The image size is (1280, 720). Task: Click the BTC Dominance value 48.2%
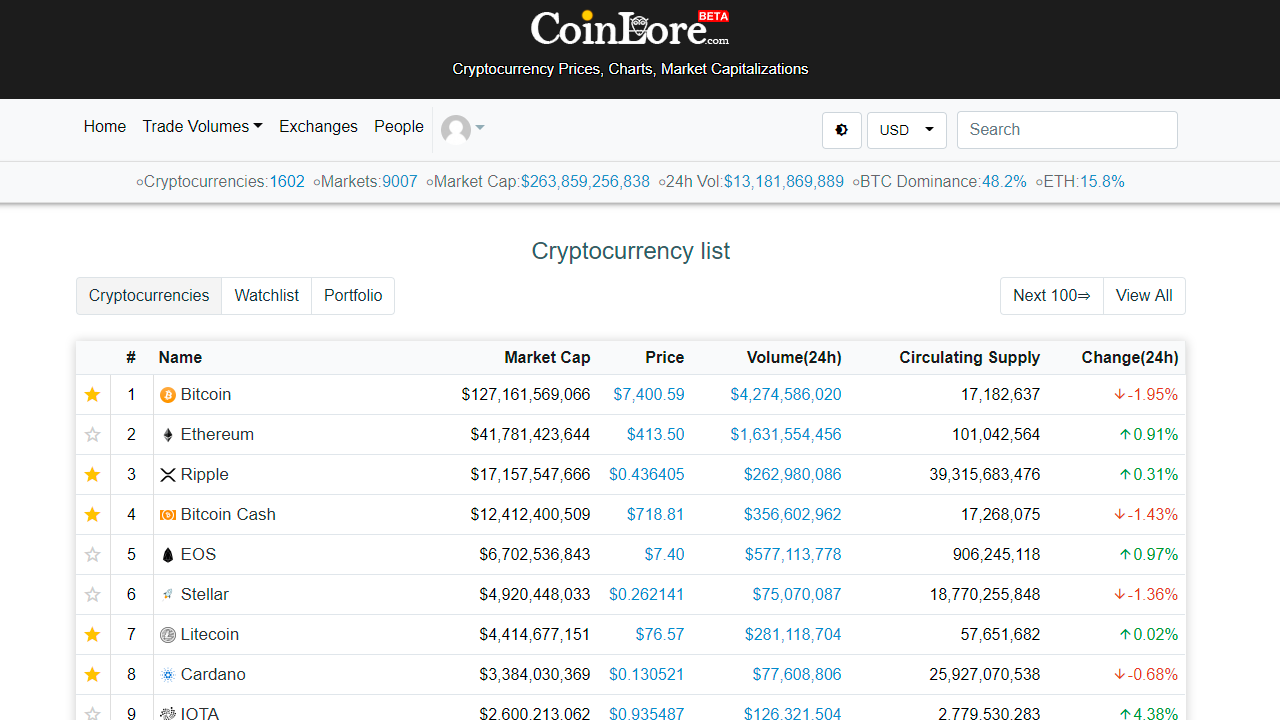tap(1004, 182)
